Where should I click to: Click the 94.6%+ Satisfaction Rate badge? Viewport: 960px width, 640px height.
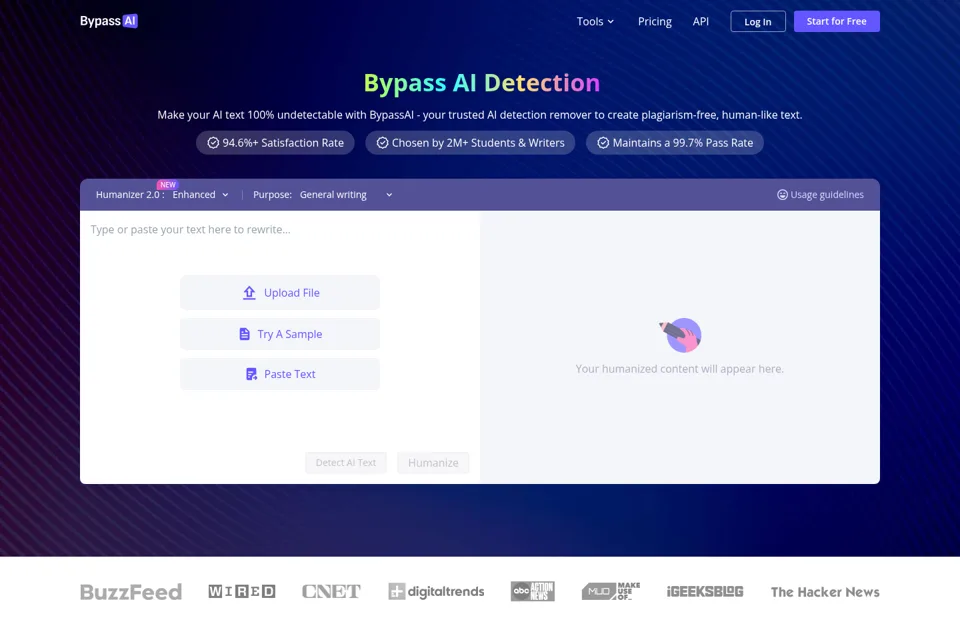point(275,143)
